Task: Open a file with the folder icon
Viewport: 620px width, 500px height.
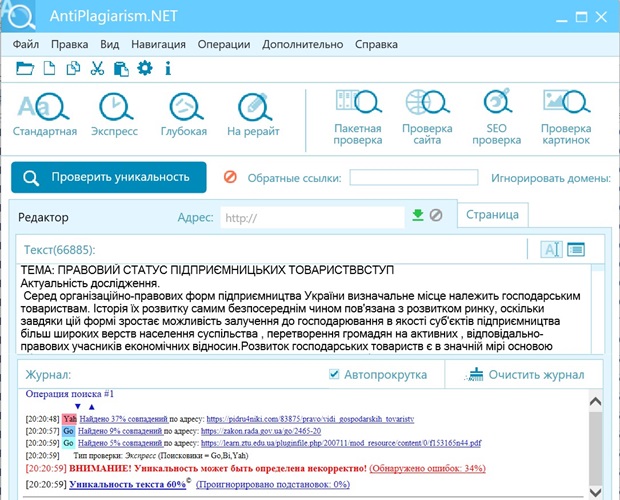Action: [25, 68]
